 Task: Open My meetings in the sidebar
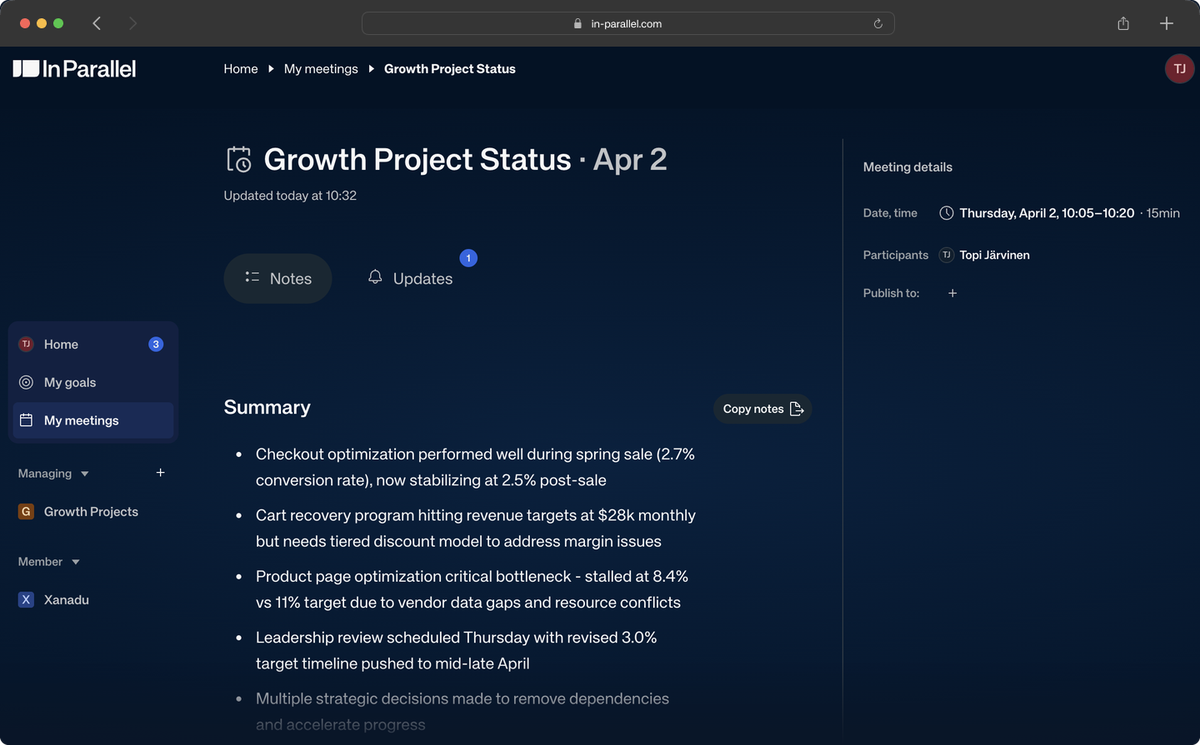click(x=93, y=420)
